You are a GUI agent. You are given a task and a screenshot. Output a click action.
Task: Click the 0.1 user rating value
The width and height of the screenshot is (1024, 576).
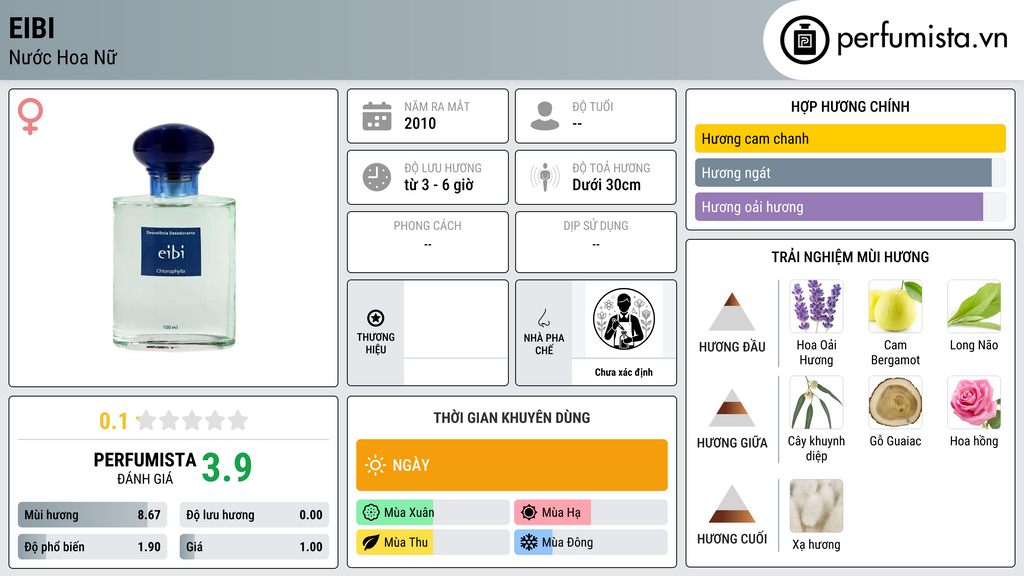(x=114, y=421)
